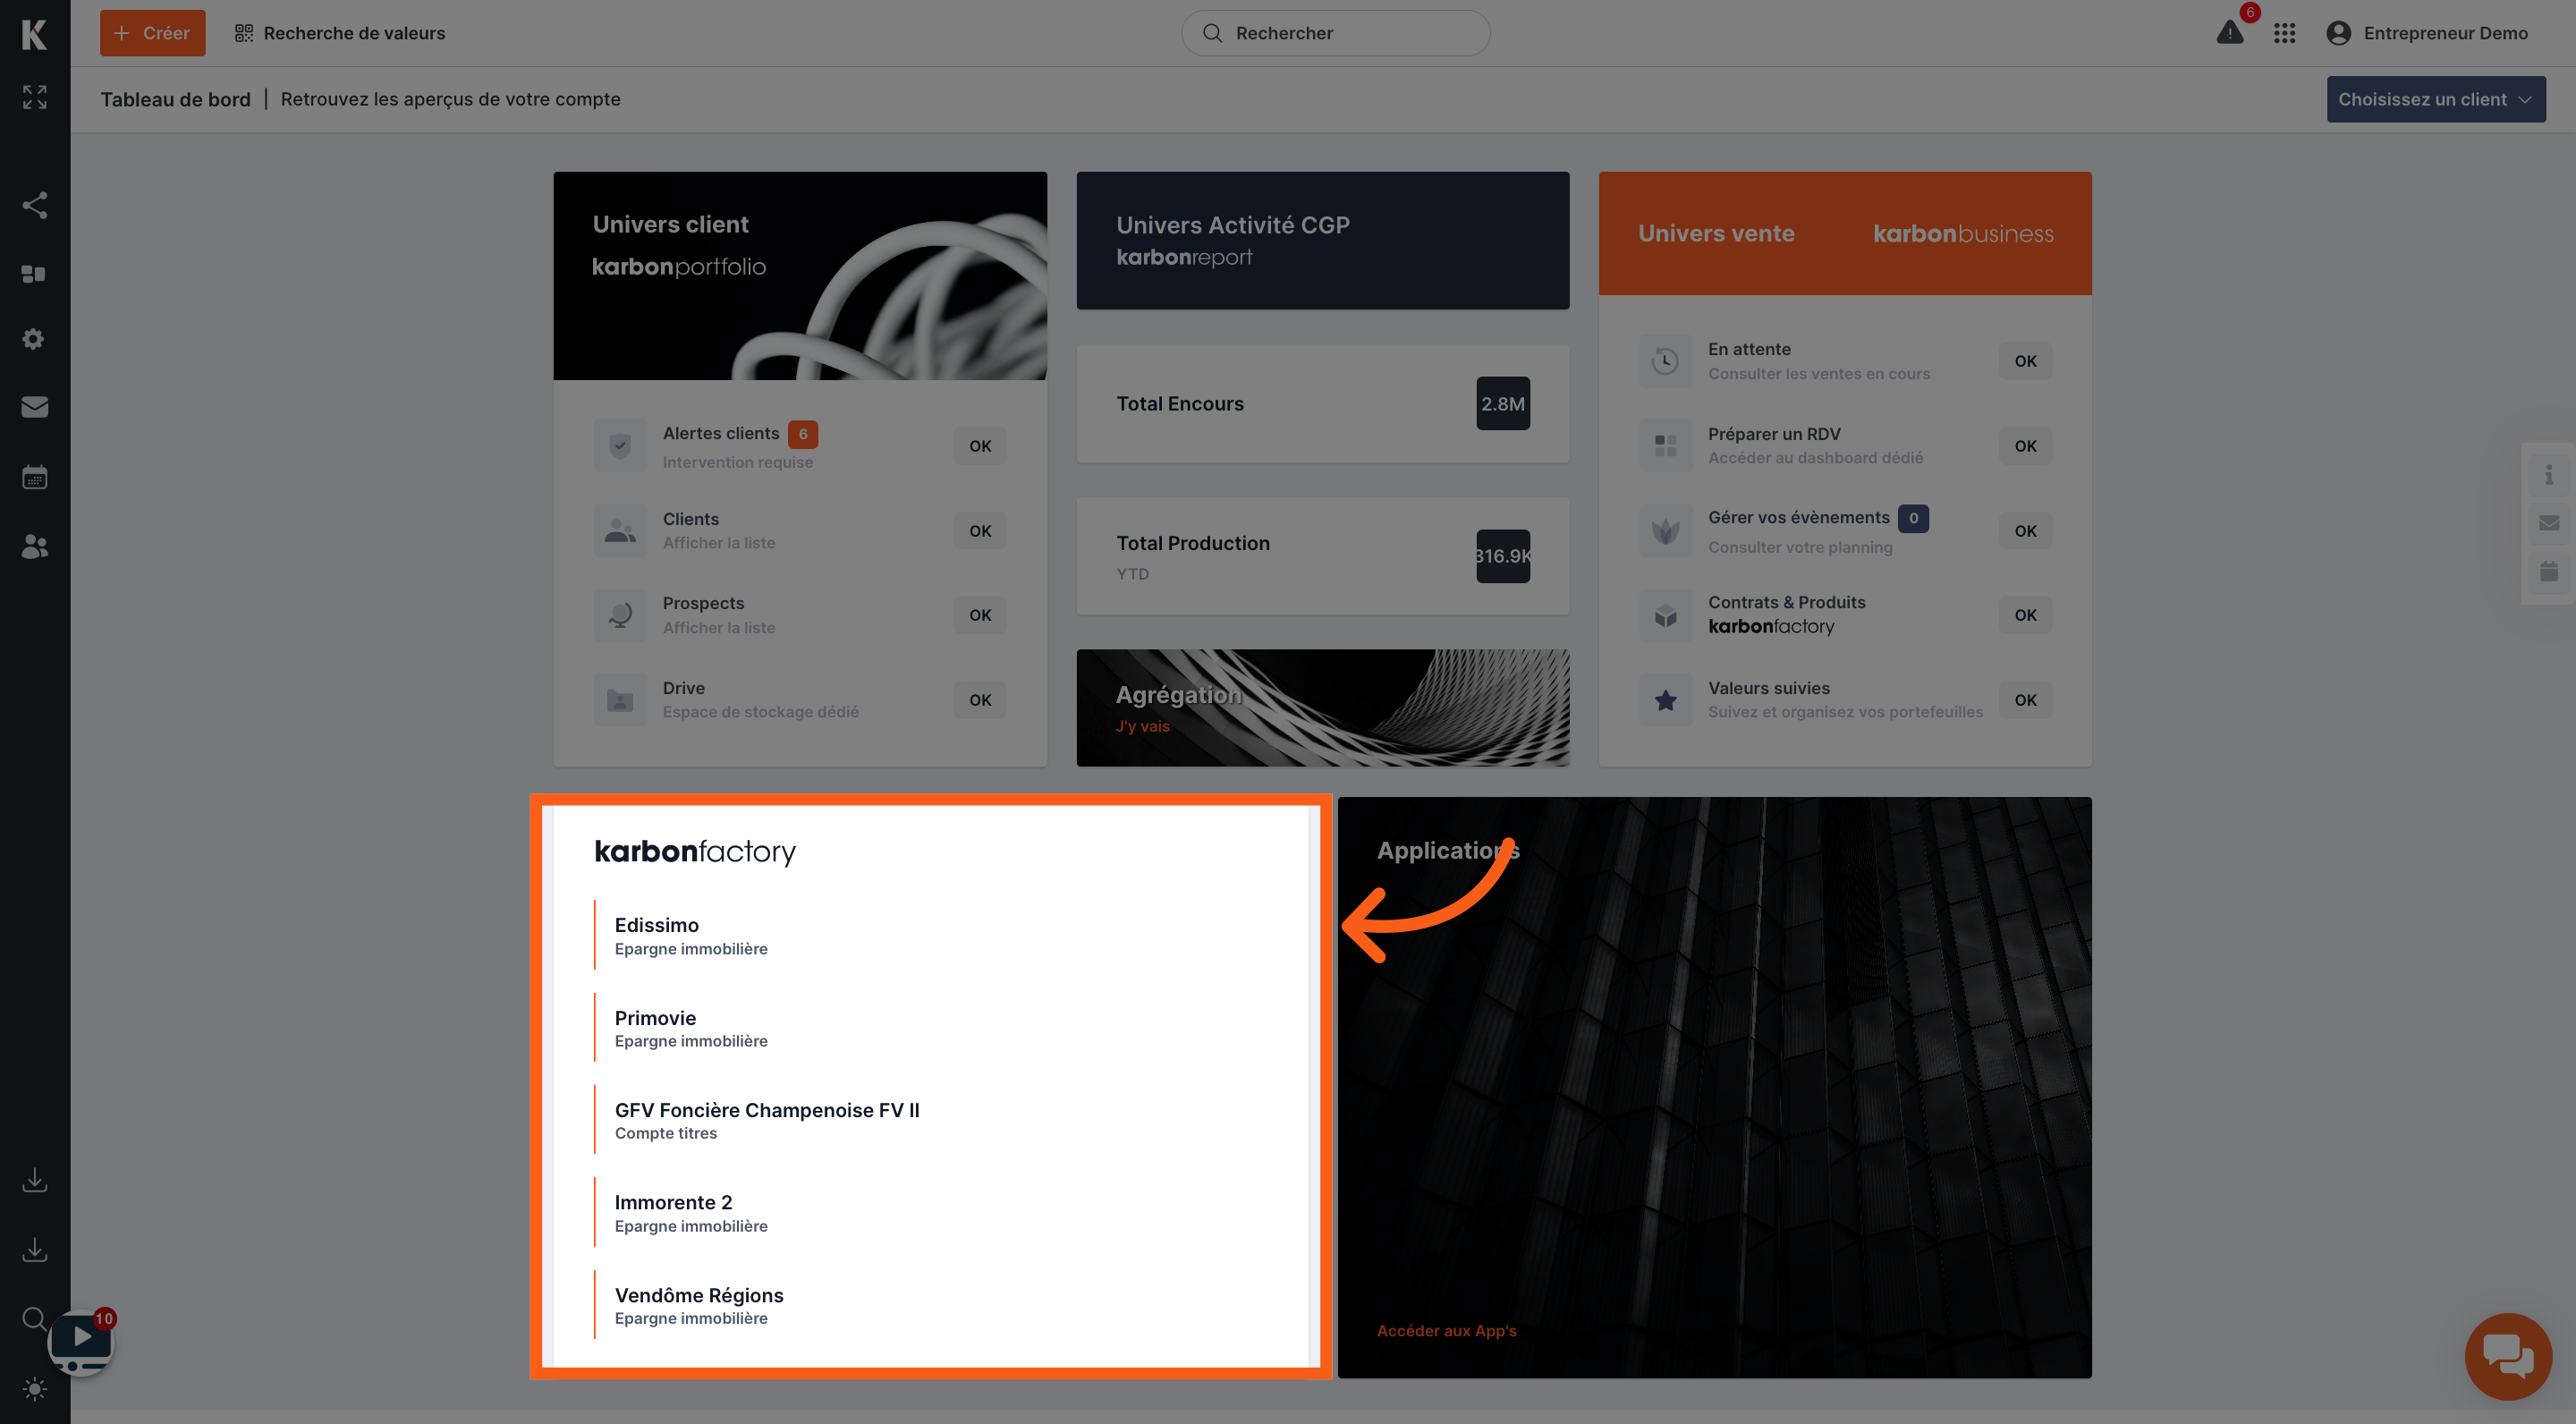Image resolution: width=2576 pixels, height=1424 pixels.
Task: Click OK for Clients
Action: 980,531
